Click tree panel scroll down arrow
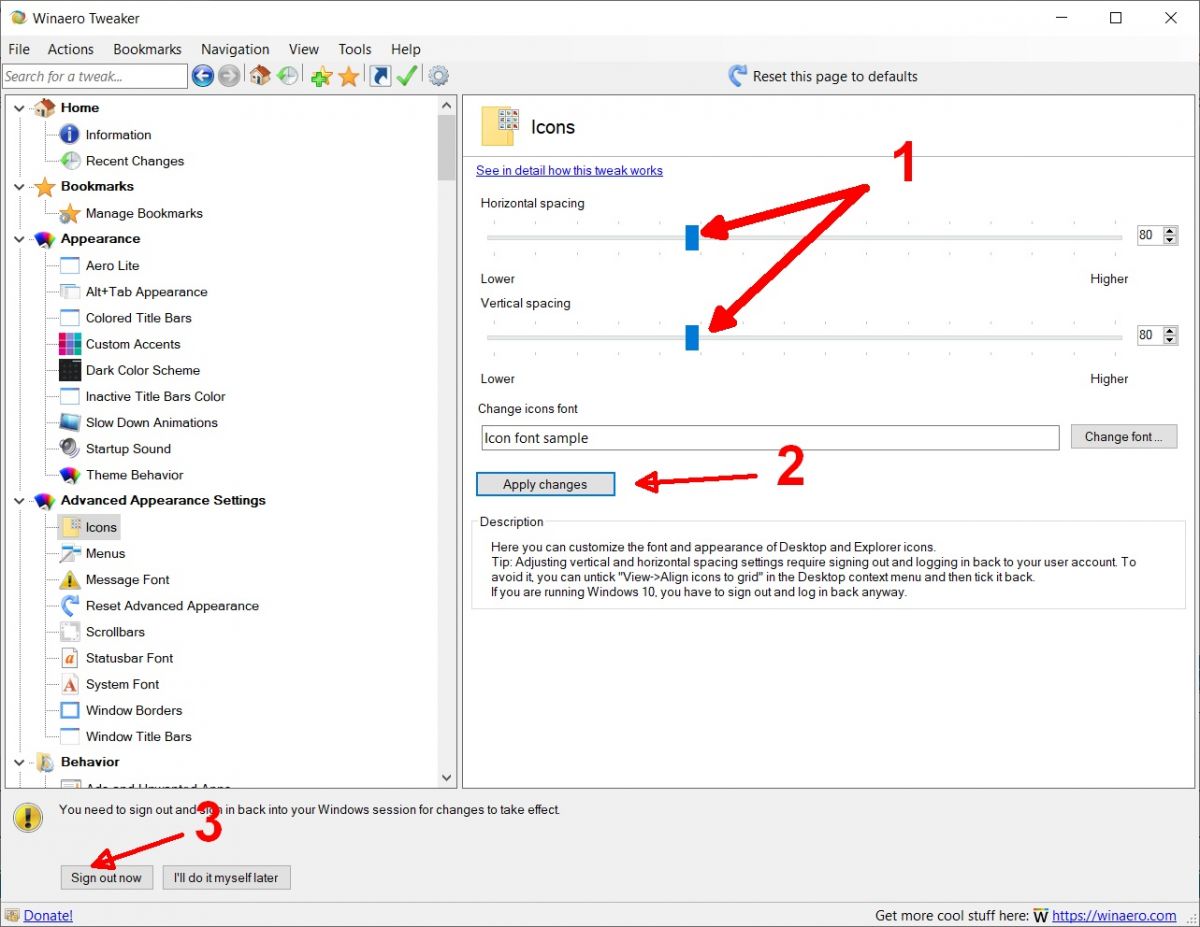The width and height of the screenshot is (1200, 927). coord(447,778)
